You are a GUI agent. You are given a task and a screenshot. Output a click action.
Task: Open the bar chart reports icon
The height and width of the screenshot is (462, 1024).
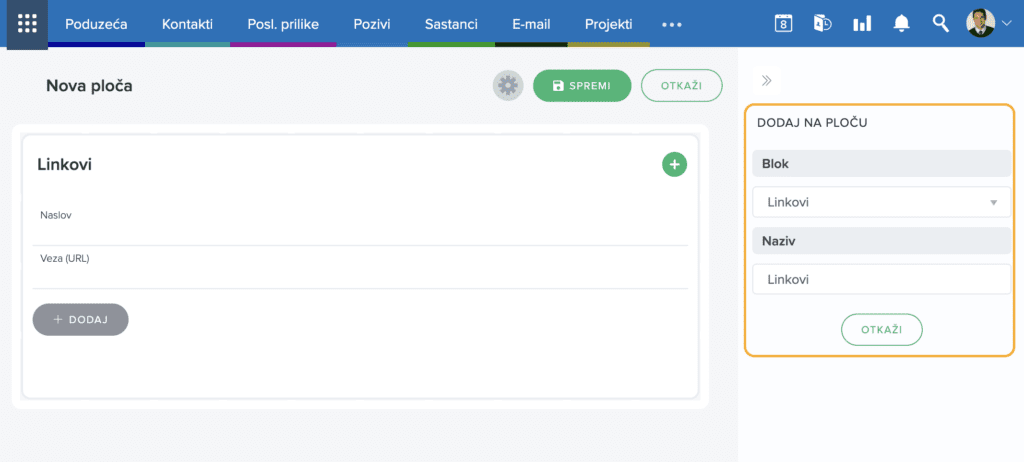coord(861,23)
